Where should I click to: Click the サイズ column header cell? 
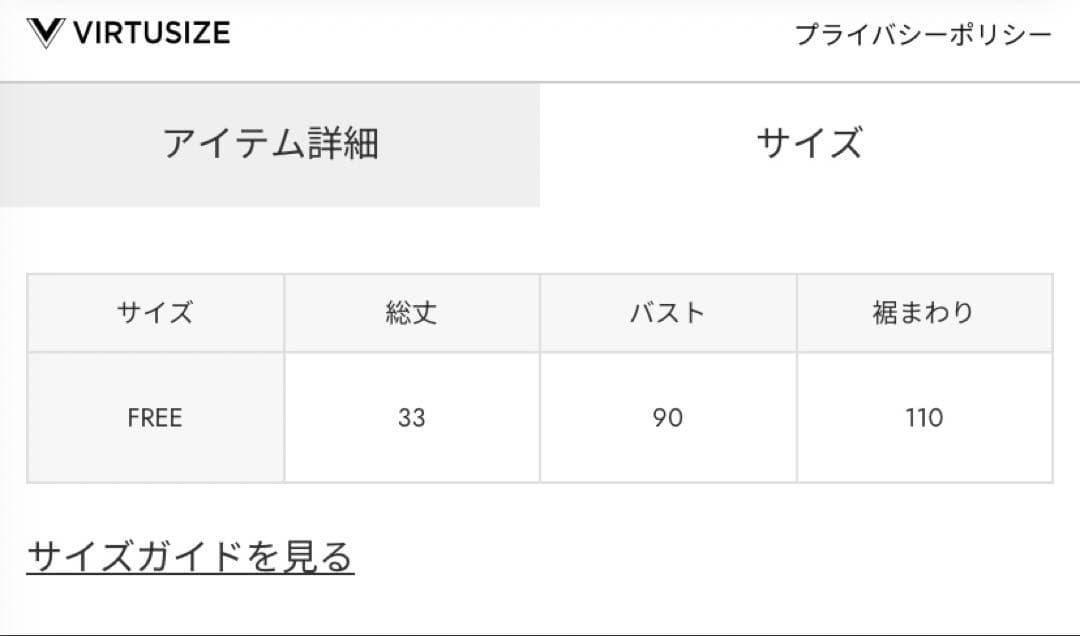tap(155, 313)
